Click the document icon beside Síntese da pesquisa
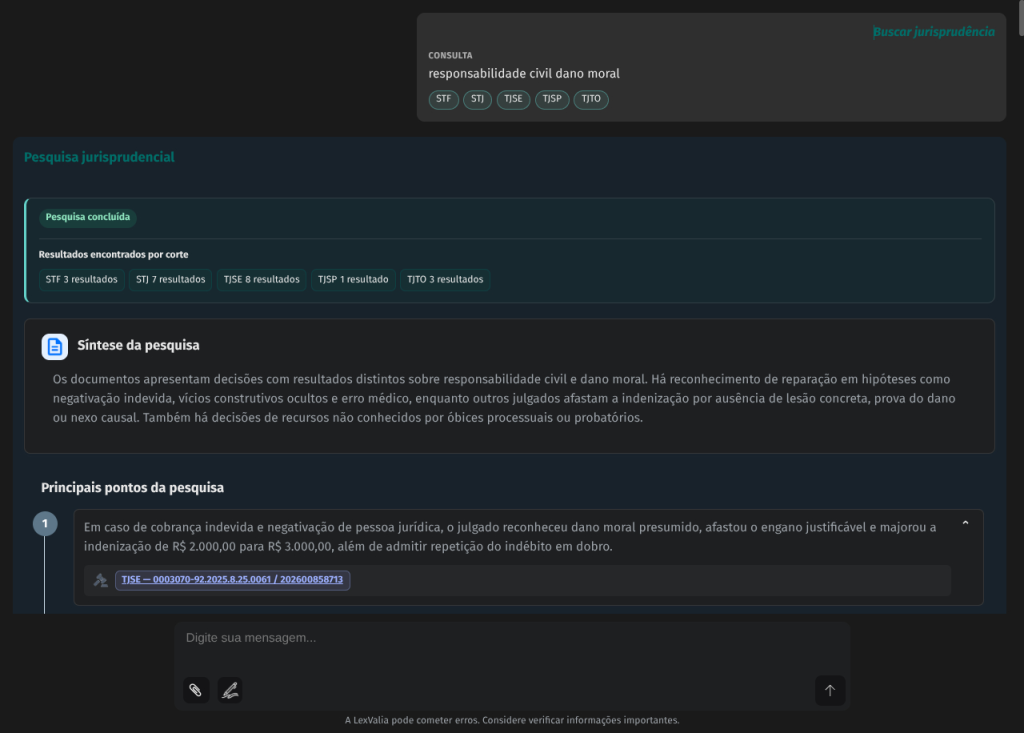The width and height of the screenshot is (1024, 733). (55, 346)
